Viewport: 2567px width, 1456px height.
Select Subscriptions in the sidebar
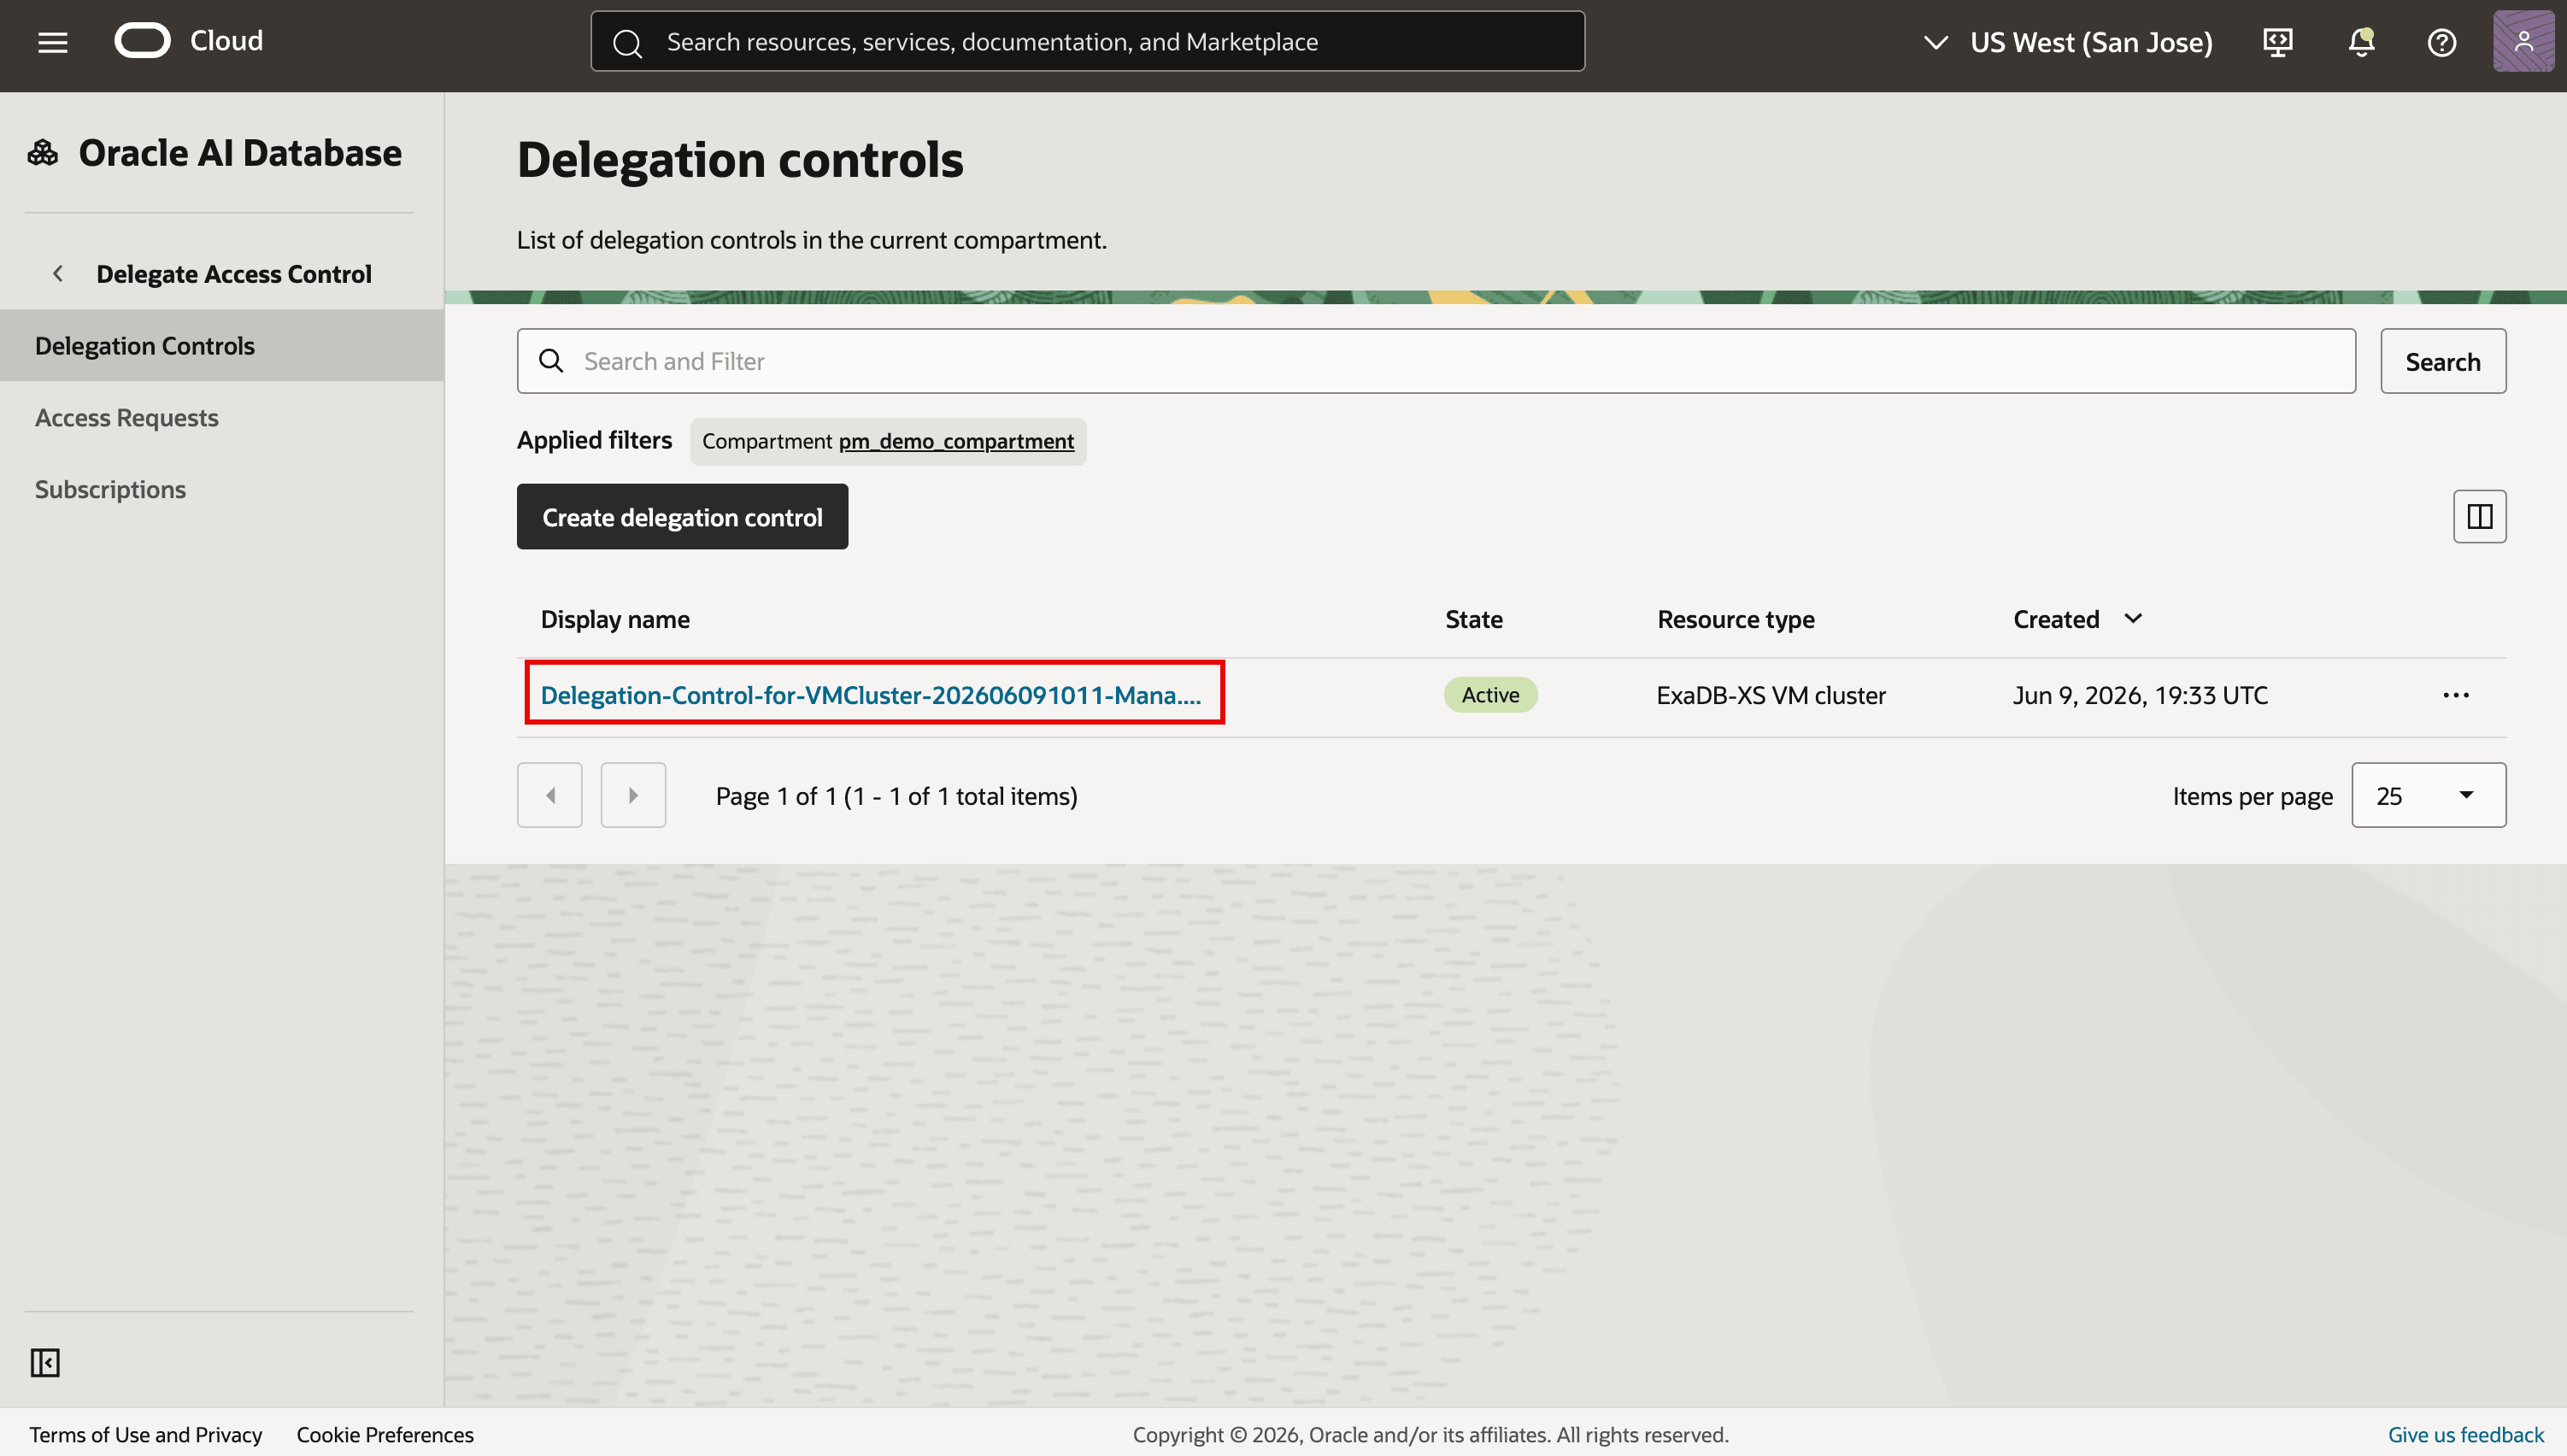pyautogui.click(x=110, y=489)
